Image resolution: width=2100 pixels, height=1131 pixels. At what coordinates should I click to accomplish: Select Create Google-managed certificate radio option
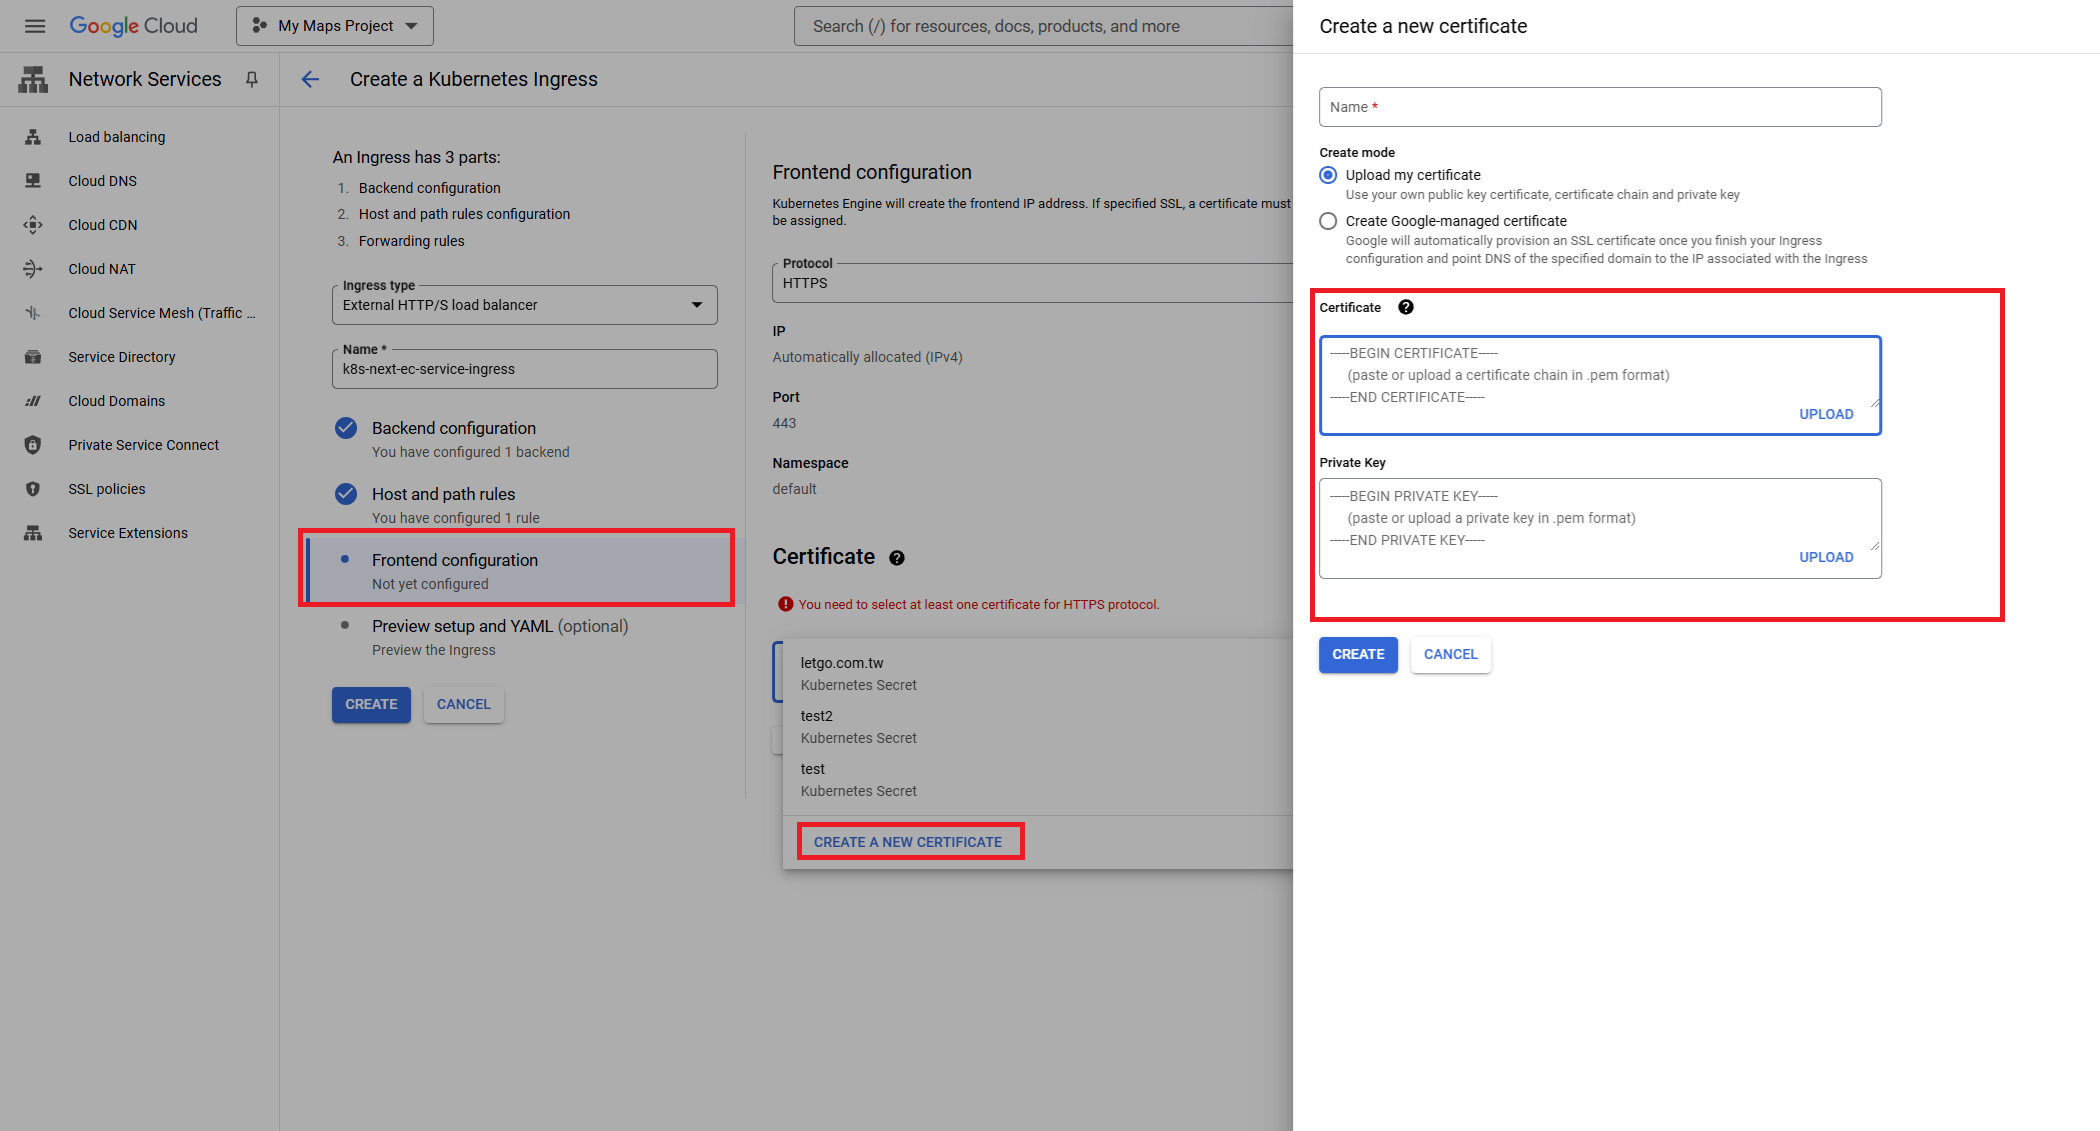click(x=1328, y=221)
